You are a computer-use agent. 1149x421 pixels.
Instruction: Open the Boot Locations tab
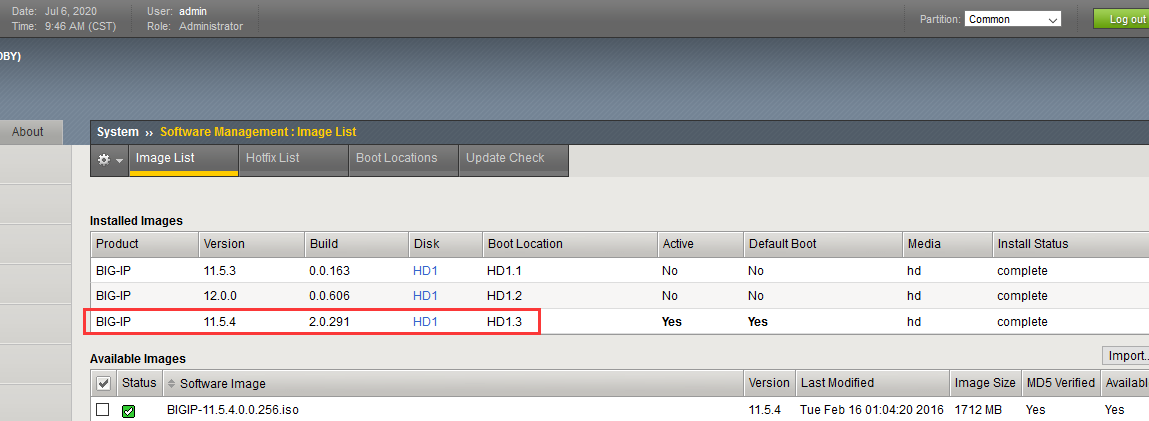point(396,158)
